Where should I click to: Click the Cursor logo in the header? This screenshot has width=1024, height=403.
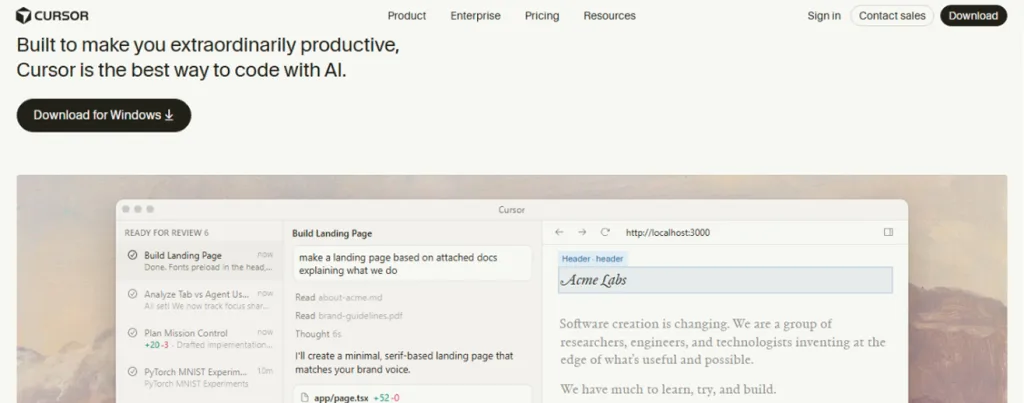pos(52,16)
